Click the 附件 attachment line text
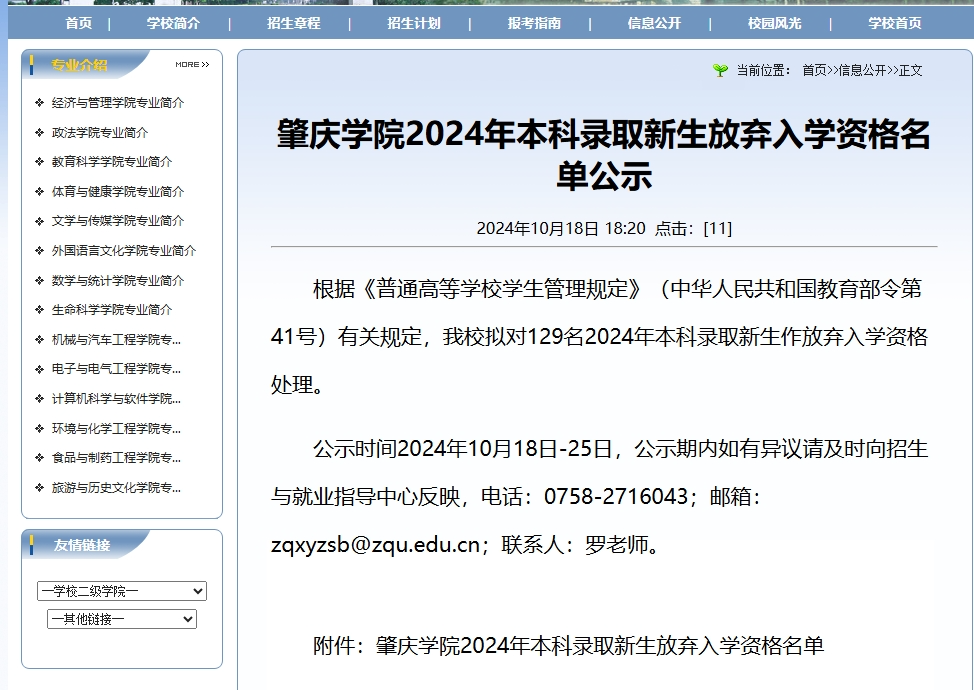This screenshot has height=690, width=974. point(568,646)
